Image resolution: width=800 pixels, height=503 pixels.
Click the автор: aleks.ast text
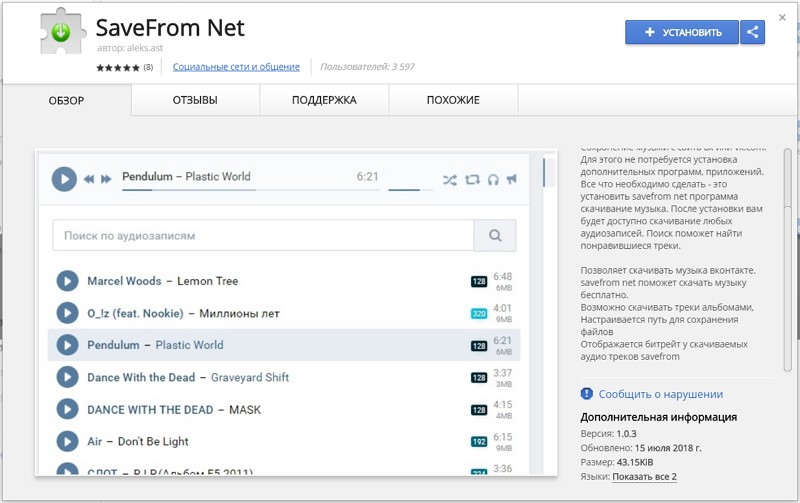130,48
